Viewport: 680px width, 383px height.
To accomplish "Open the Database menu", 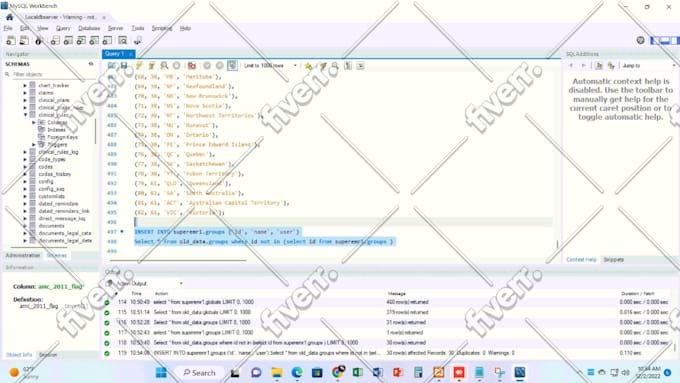I will [89, 28].
